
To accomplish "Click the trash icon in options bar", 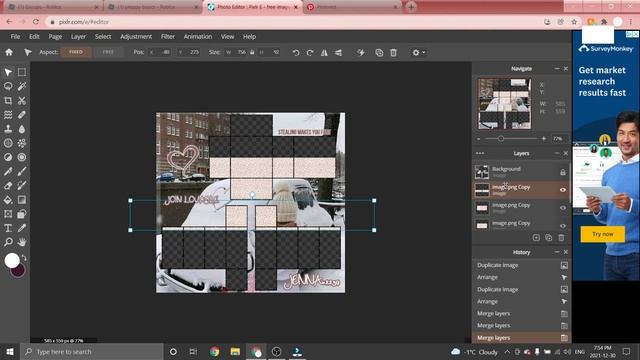I will pyautogui.click(x=393, y=53).
